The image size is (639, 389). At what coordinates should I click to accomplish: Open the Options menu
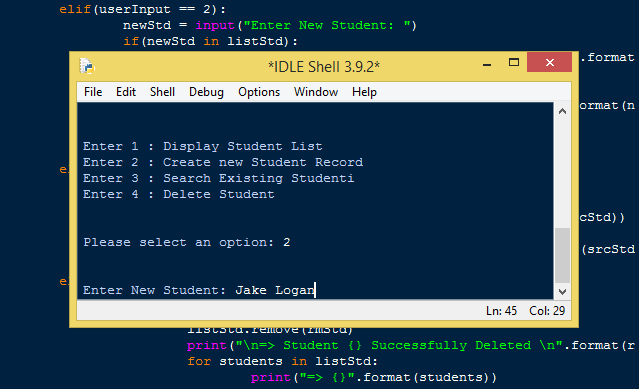point(259,92)
